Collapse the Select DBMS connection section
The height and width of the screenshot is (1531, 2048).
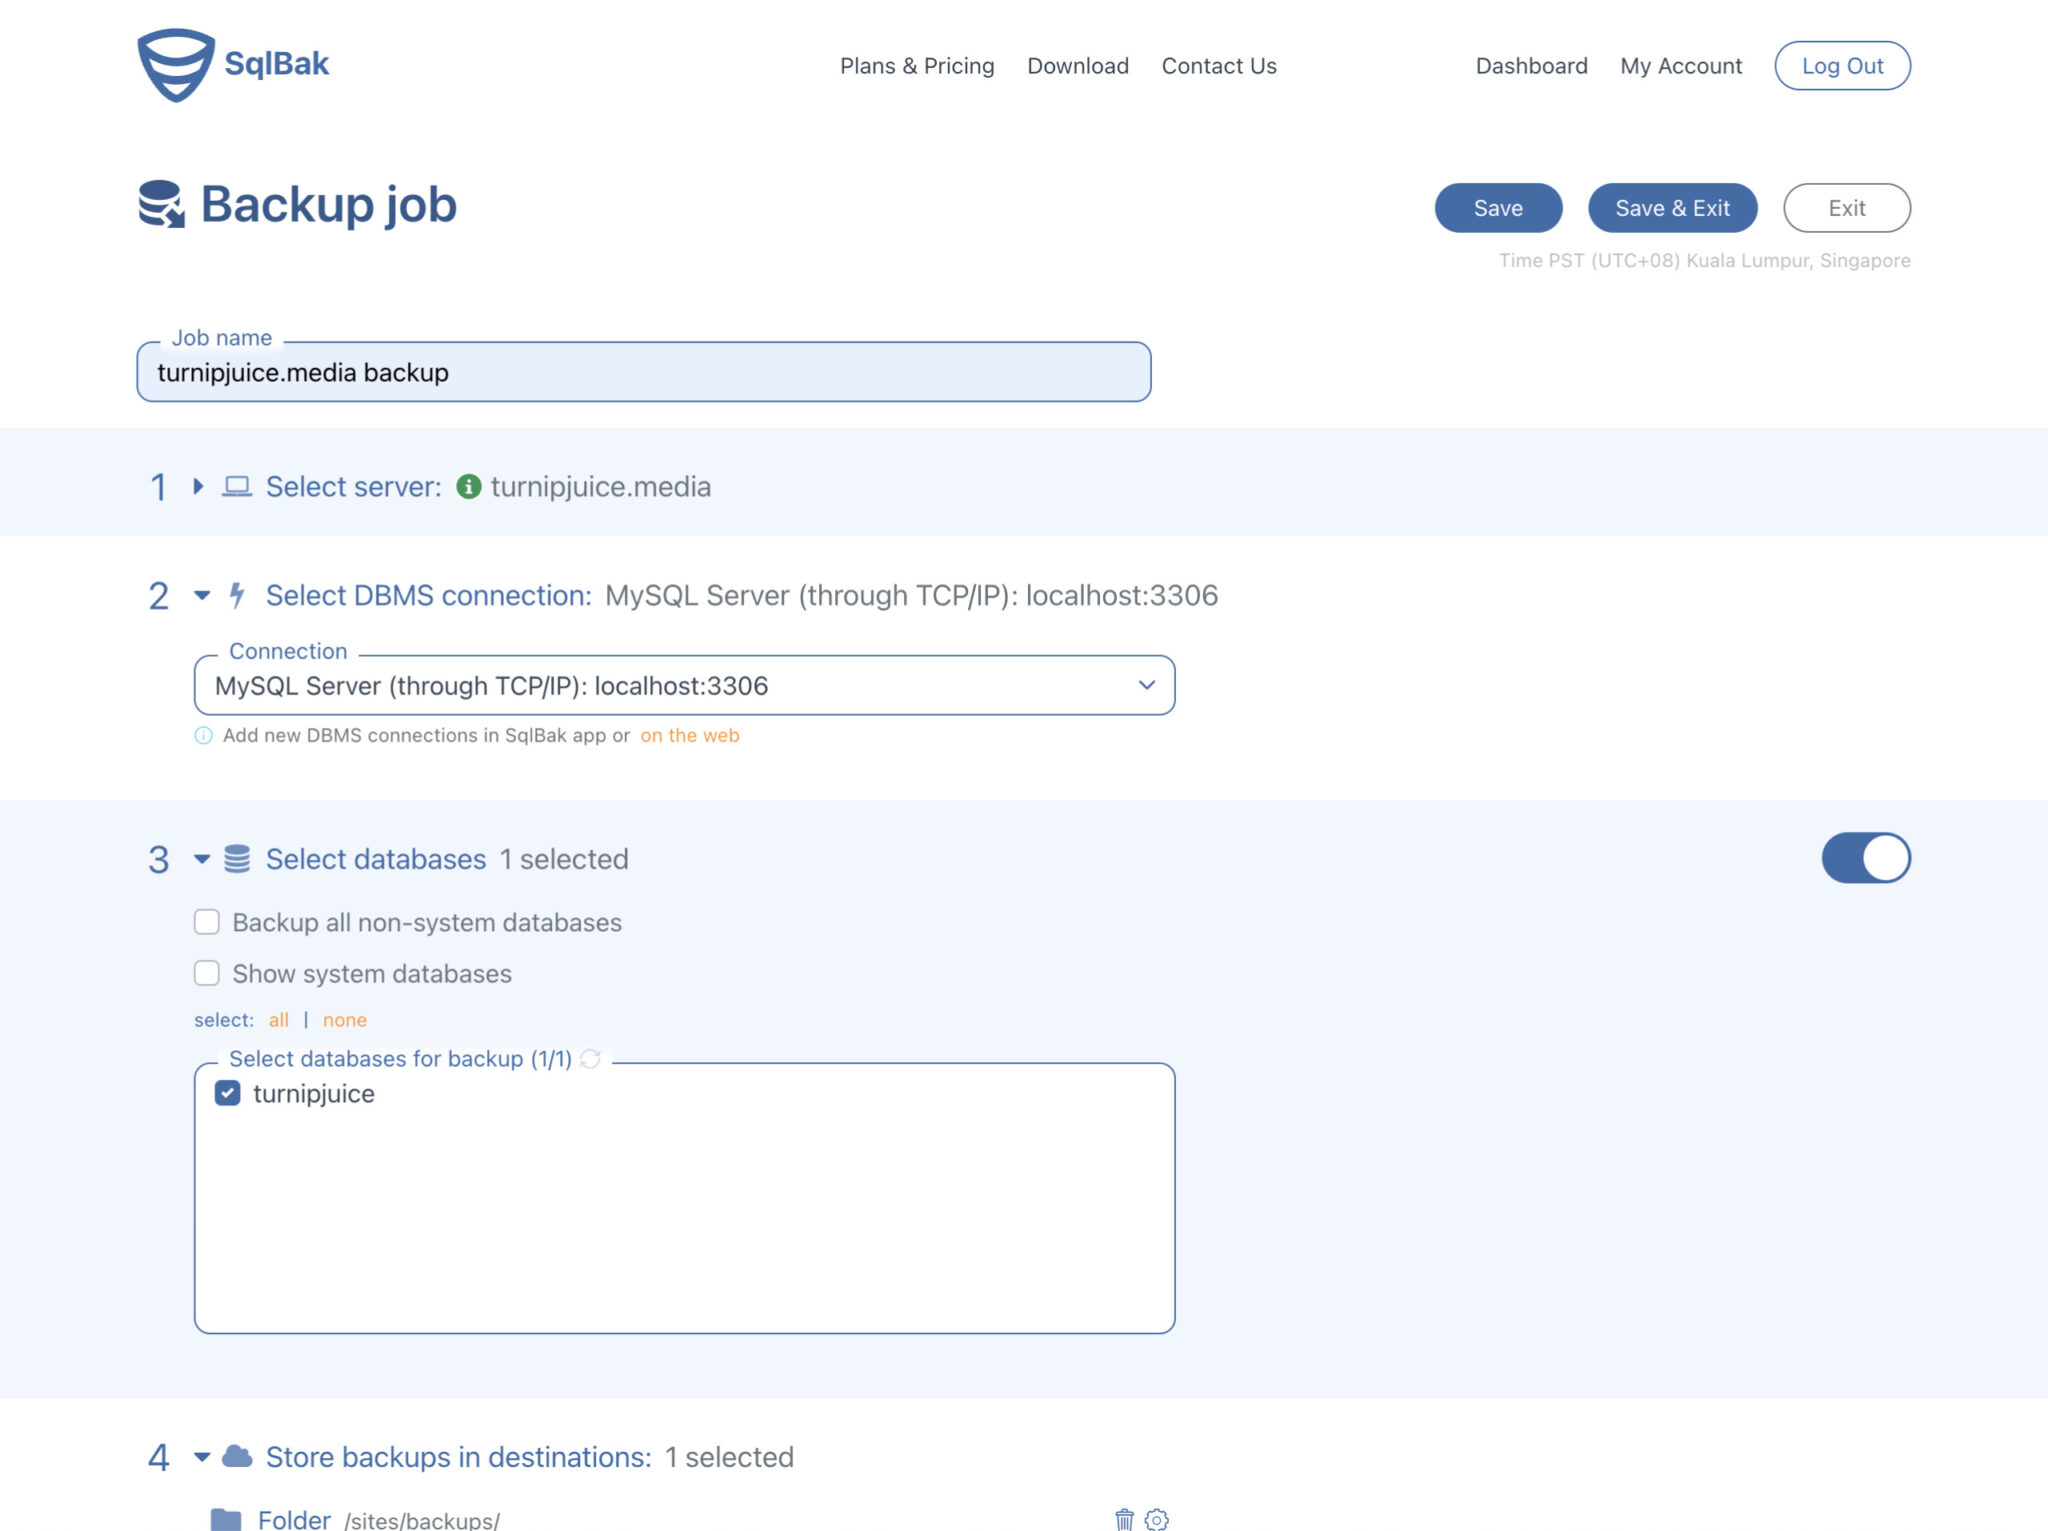(x=200, y=595)
